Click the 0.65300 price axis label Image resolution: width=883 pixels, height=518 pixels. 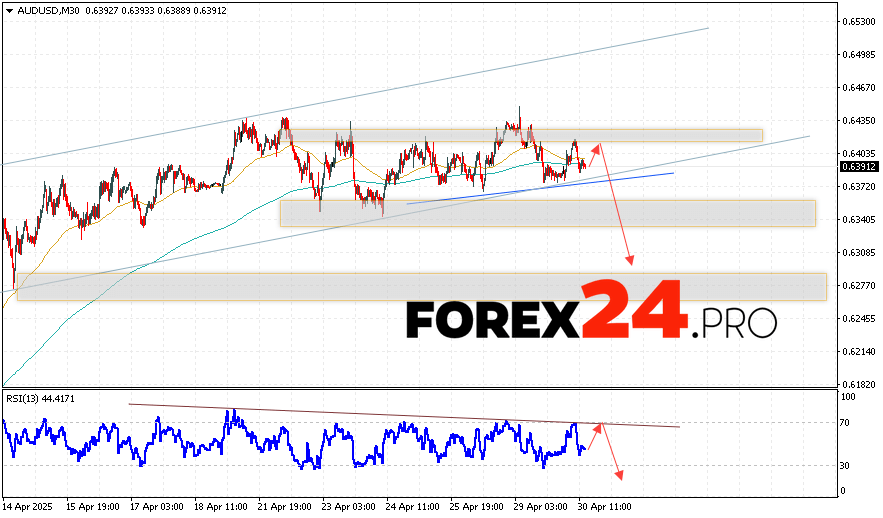pos(859,21)
